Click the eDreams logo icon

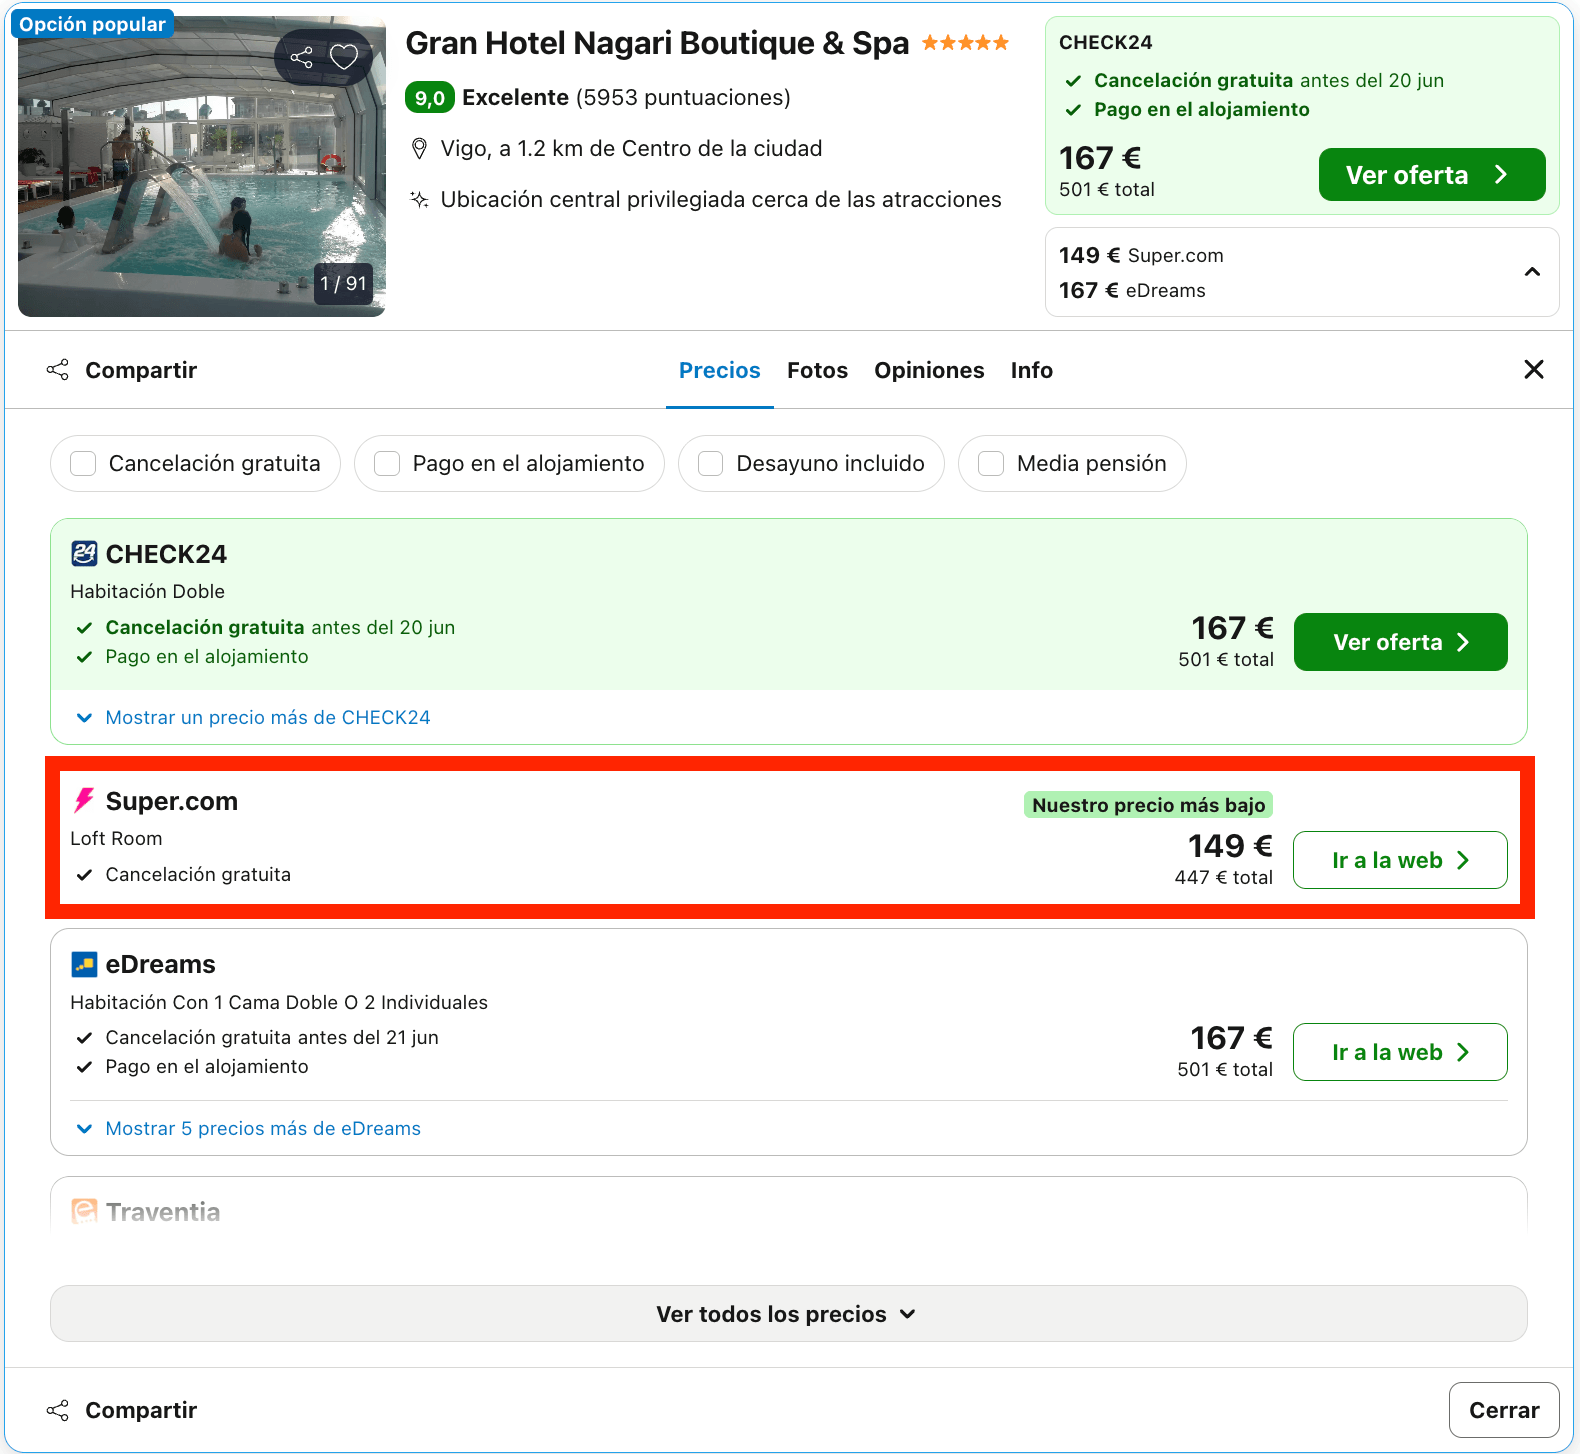pos(84,964)
